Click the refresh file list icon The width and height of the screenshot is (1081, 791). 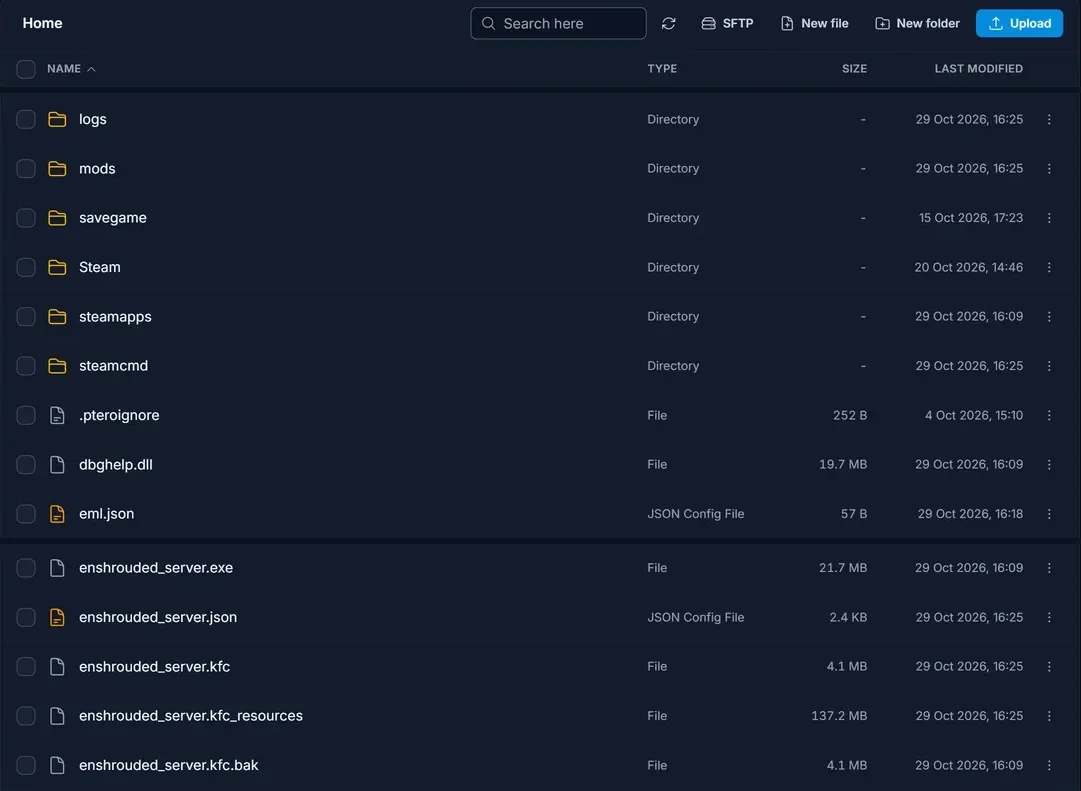(668, 23)
